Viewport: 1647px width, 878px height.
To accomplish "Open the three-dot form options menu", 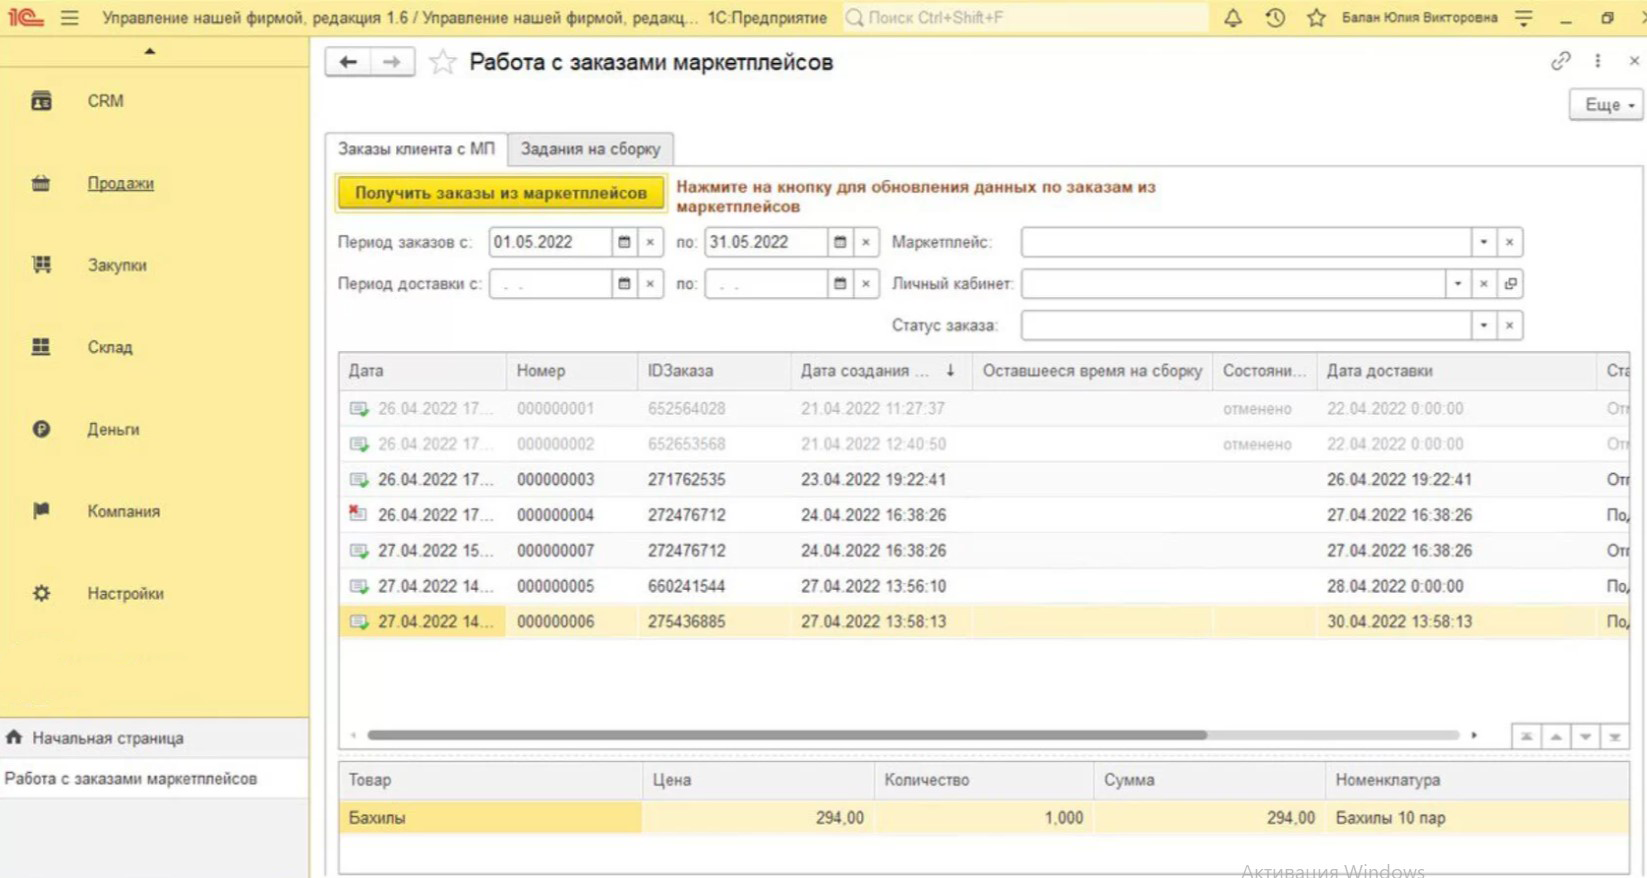I will [x=1598, y=61].
